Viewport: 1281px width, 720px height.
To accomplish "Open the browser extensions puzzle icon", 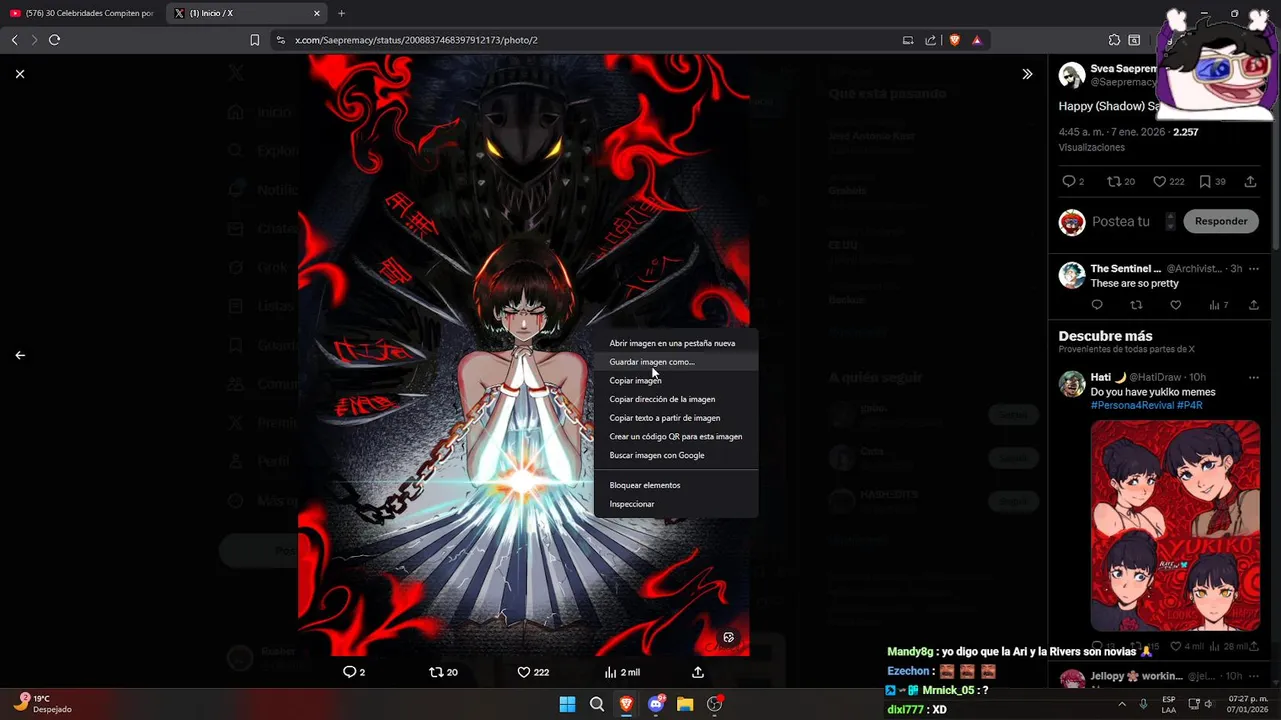I will point(1114,40).
